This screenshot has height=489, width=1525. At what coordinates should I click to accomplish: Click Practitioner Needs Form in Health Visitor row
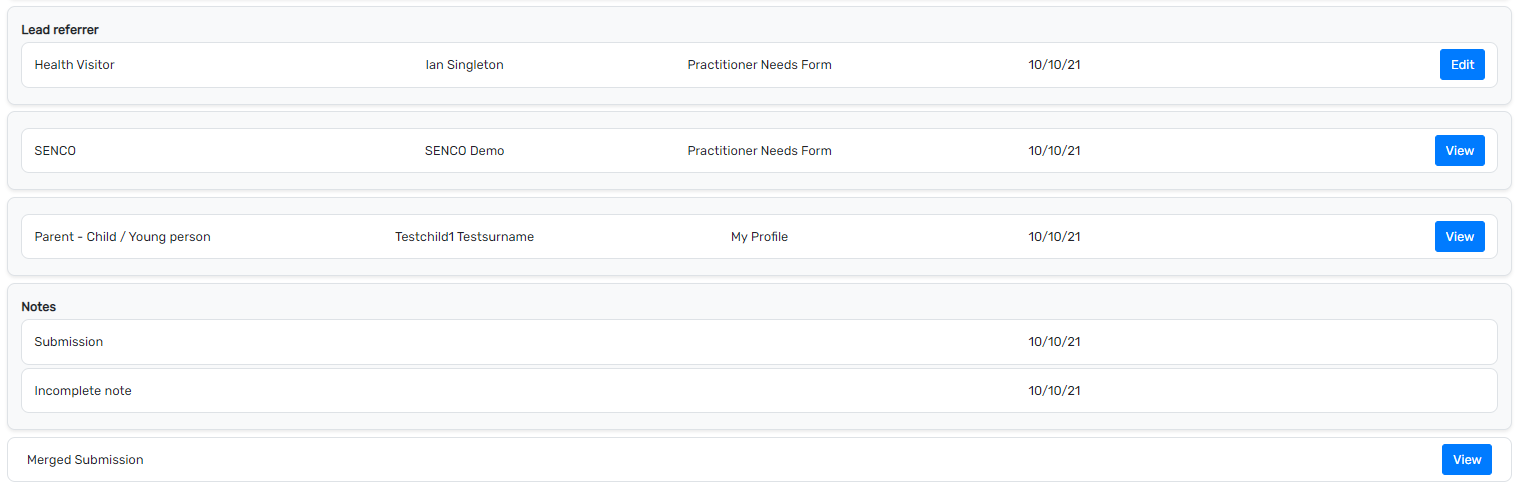click(759, 65)
